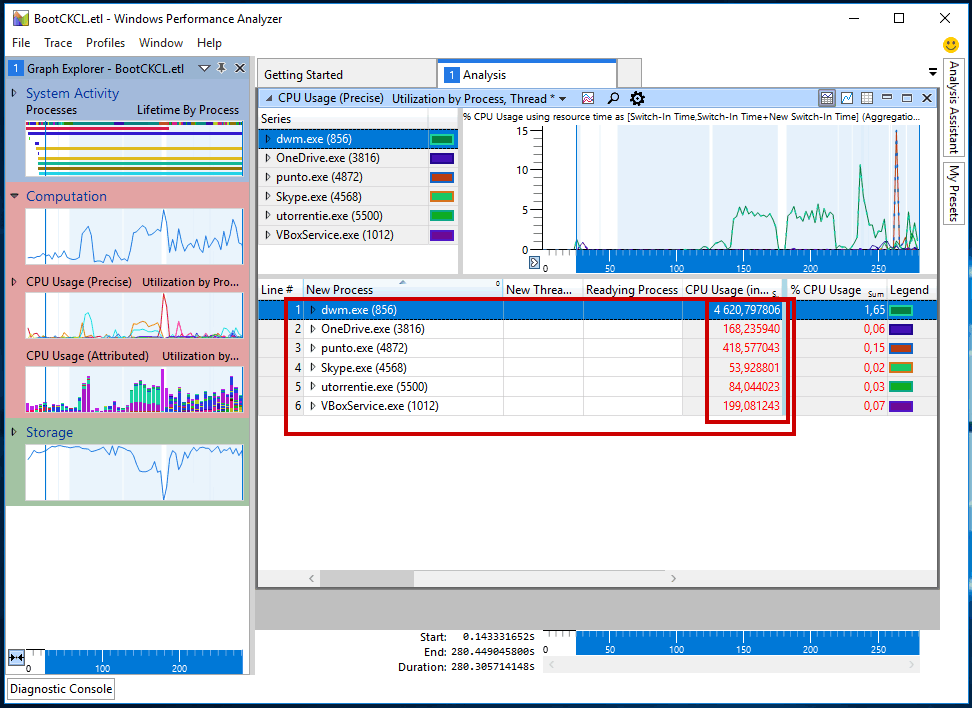Click OneDrive.exe legend swatch in table

coord(901,330)
